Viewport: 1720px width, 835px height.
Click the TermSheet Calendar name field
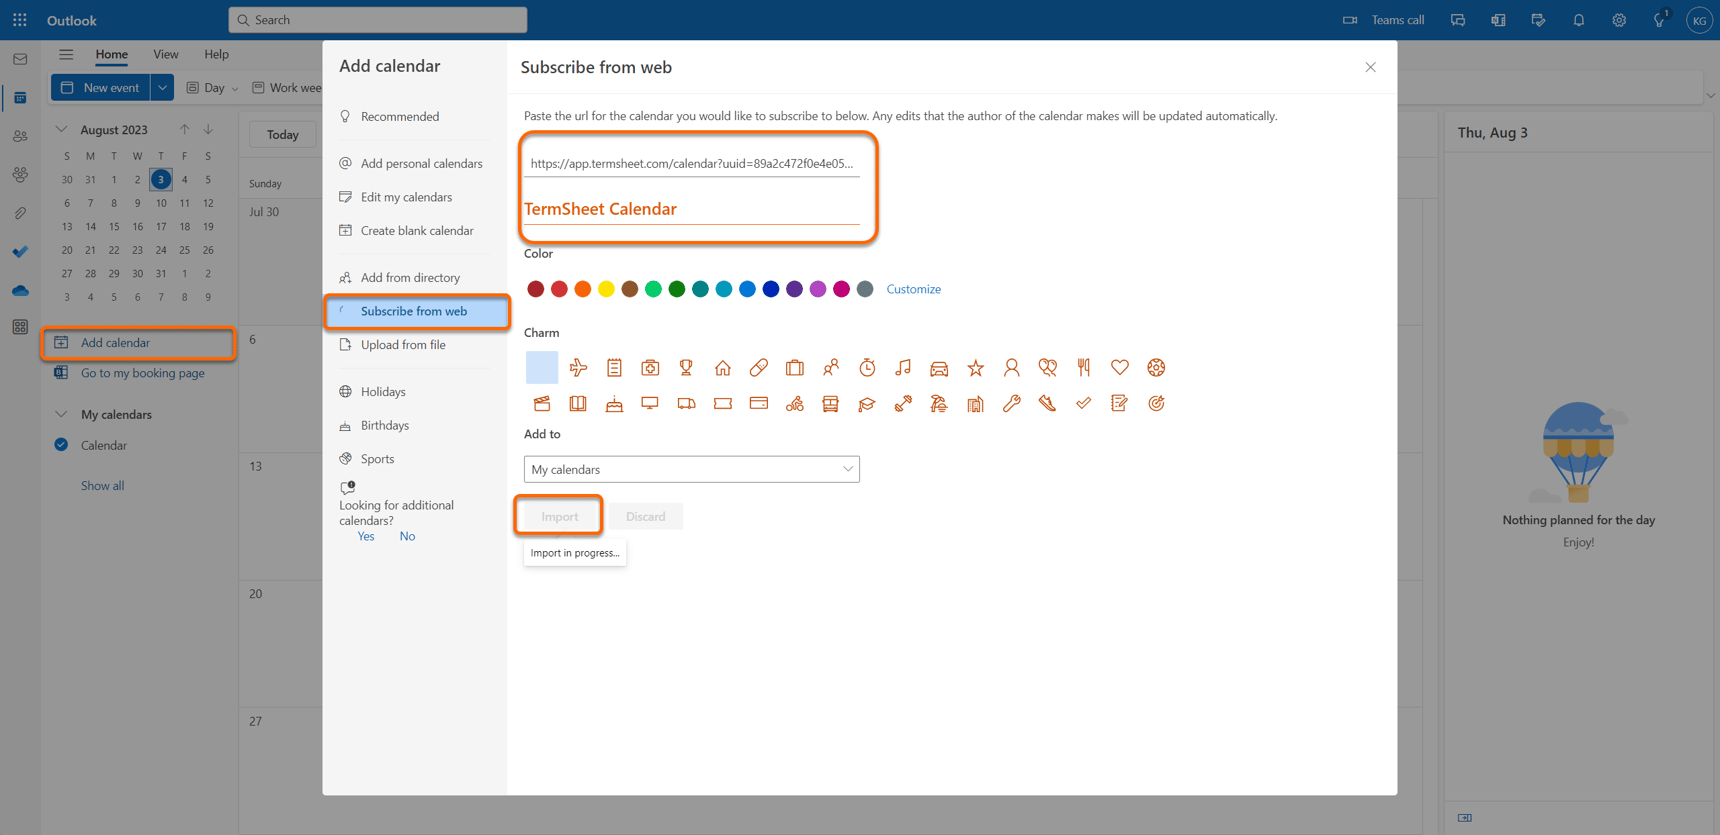pyautogui.click(x=692, y=209)
